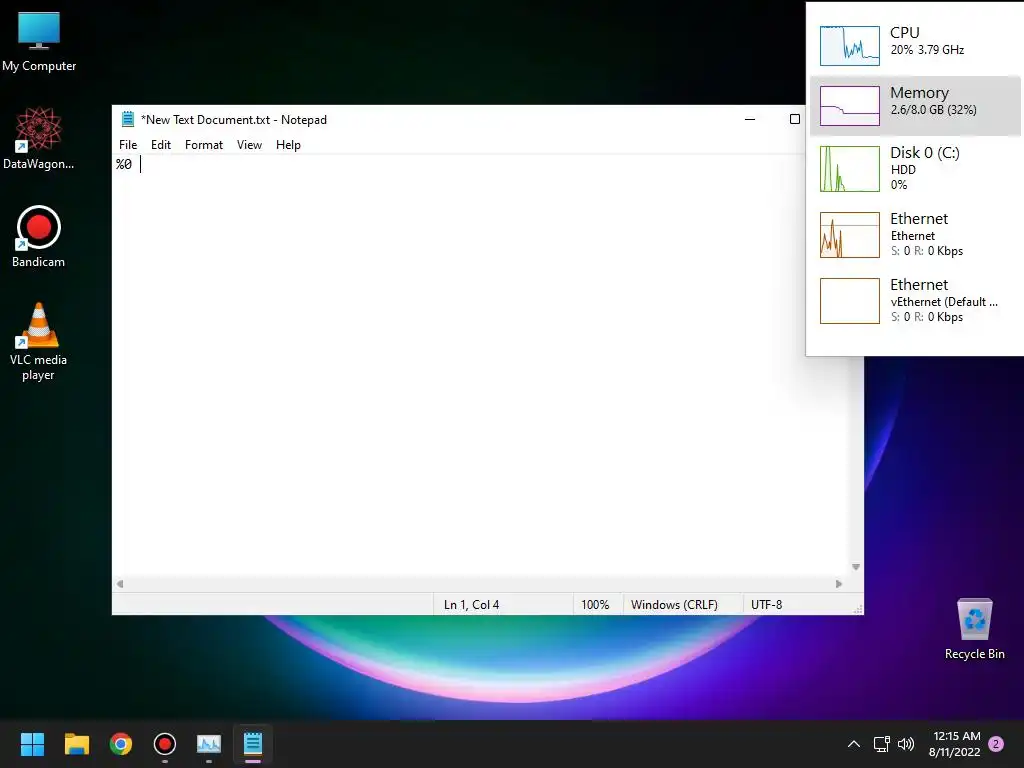Click the Notepad icon in title bar
Screen dimensions: 1024x768
tap(128, 119)
